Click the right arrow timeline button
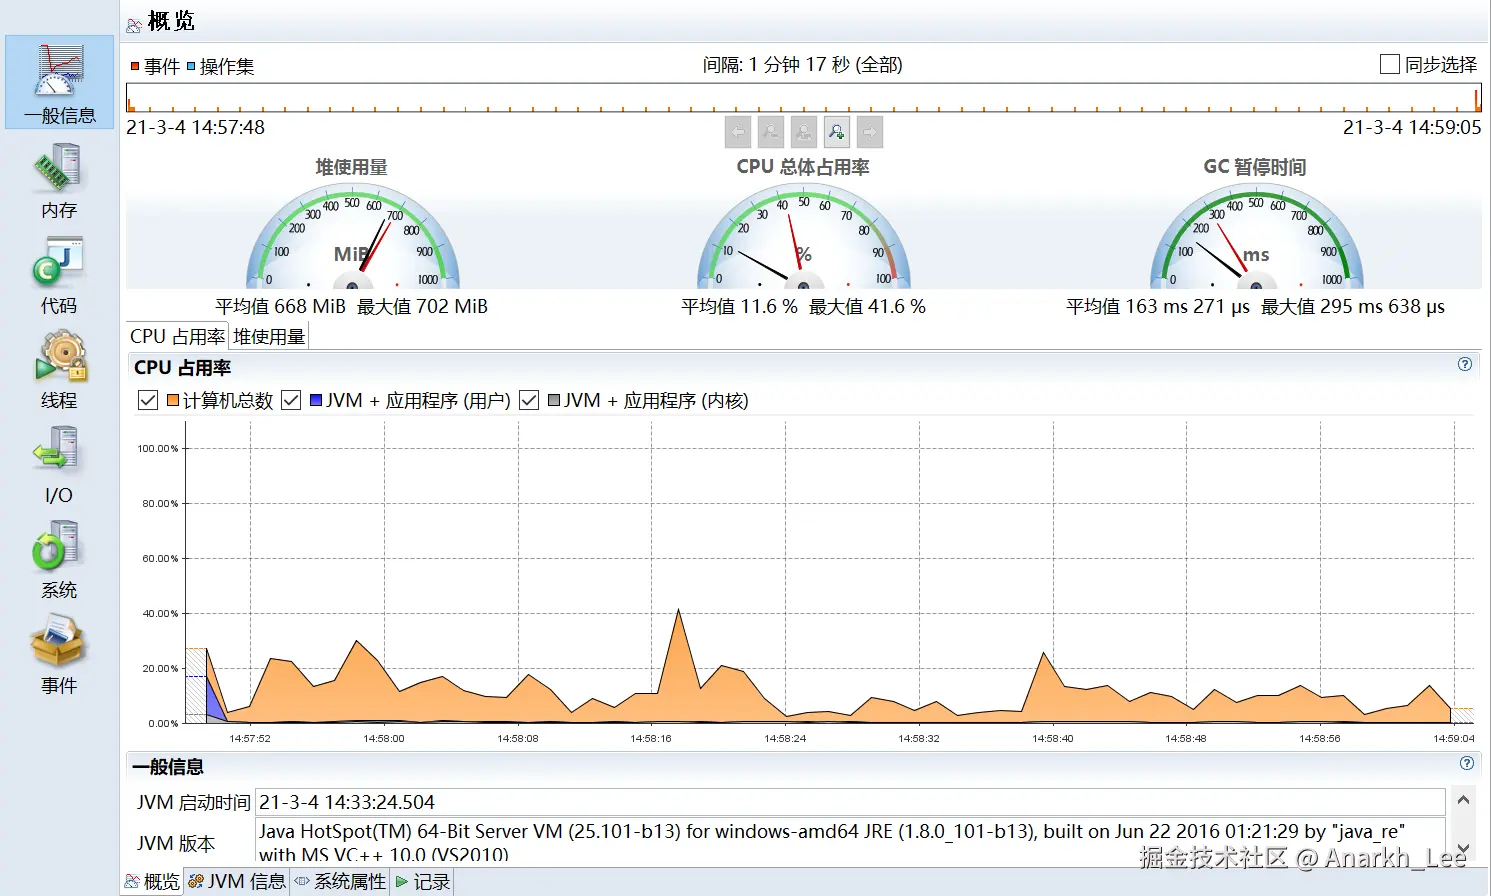This screenshot has width=1491, height=896. [870, 132]
